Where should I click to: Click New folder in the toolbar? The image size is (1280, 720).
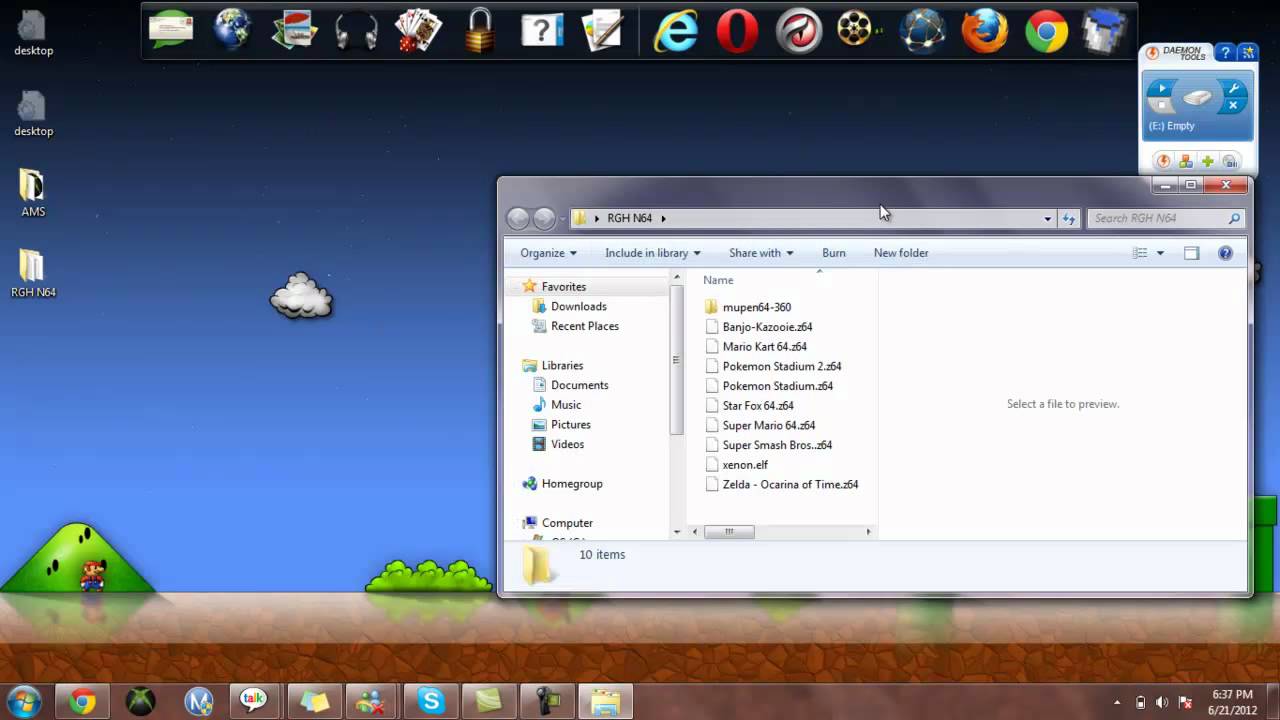coord(901,253)
